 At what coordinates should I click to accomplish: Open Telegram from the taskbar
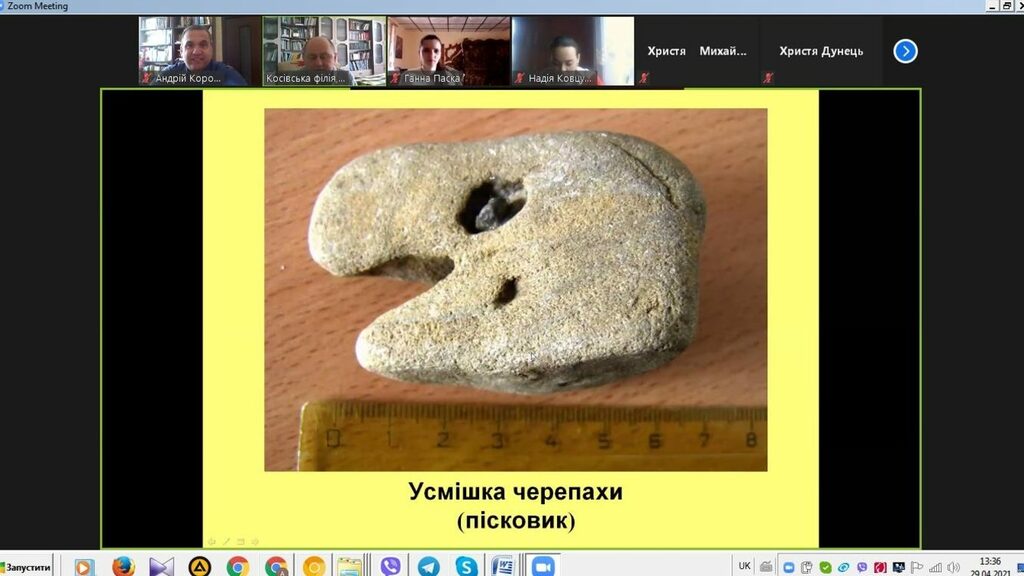tap(428, 567)
